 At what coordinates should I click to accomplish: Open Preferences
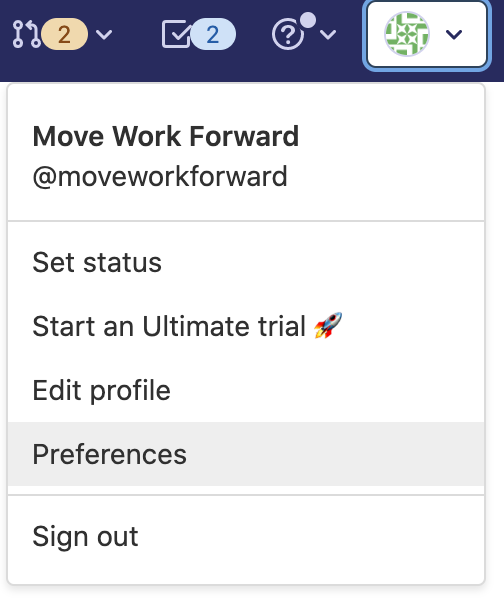(246, 454)
